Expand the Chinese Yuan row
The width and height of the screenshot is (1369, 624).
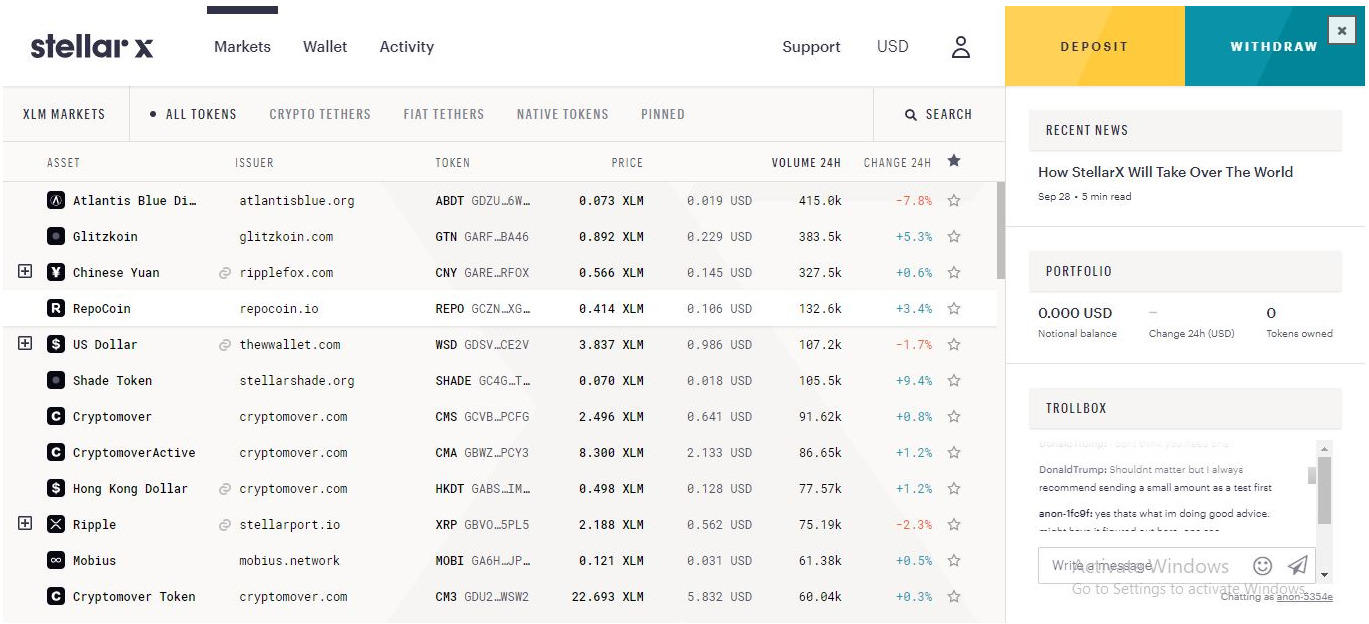[25, 271]
